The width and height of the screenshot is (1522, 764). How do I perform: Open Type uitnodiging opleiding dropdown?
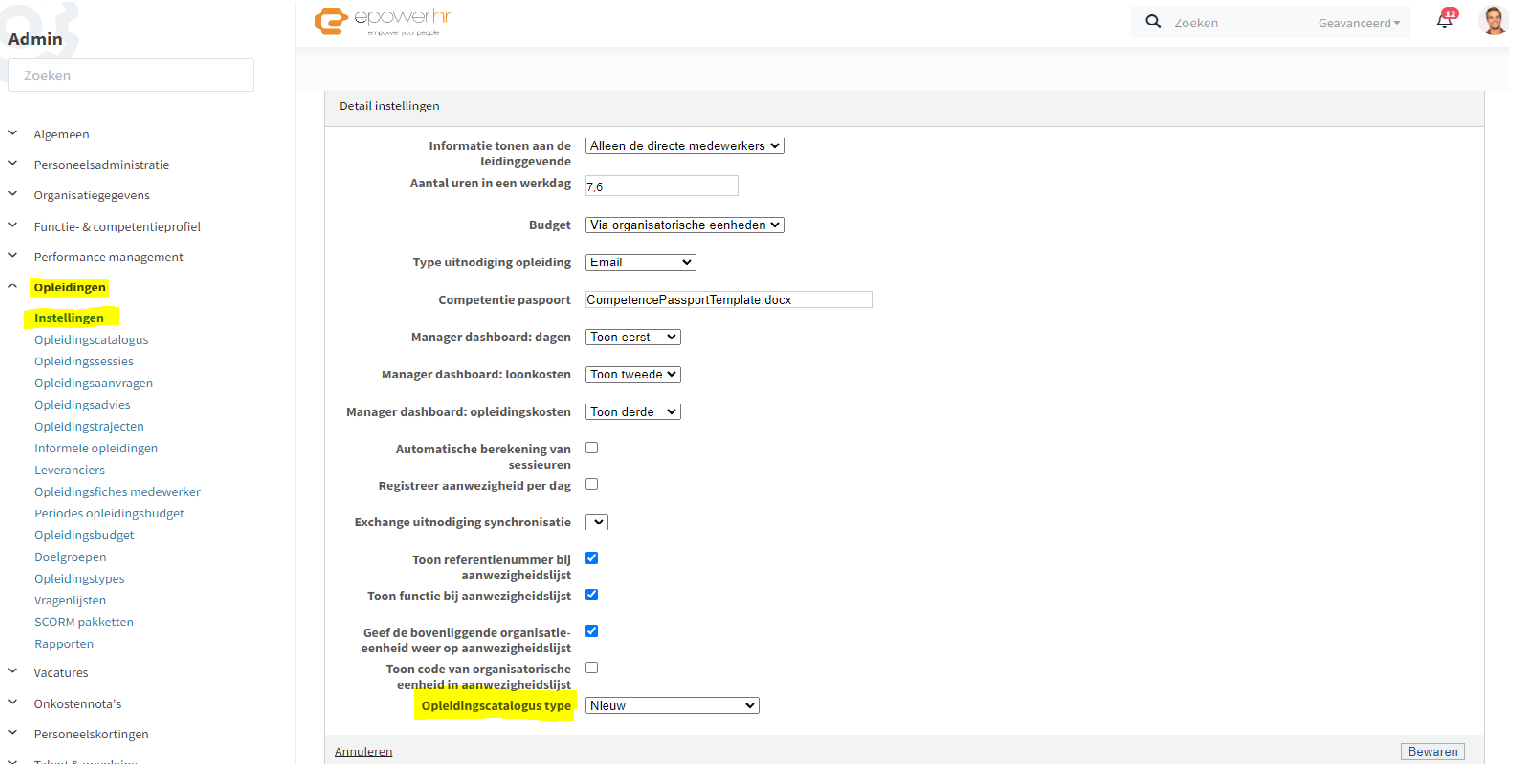click(x=640, y=262)
